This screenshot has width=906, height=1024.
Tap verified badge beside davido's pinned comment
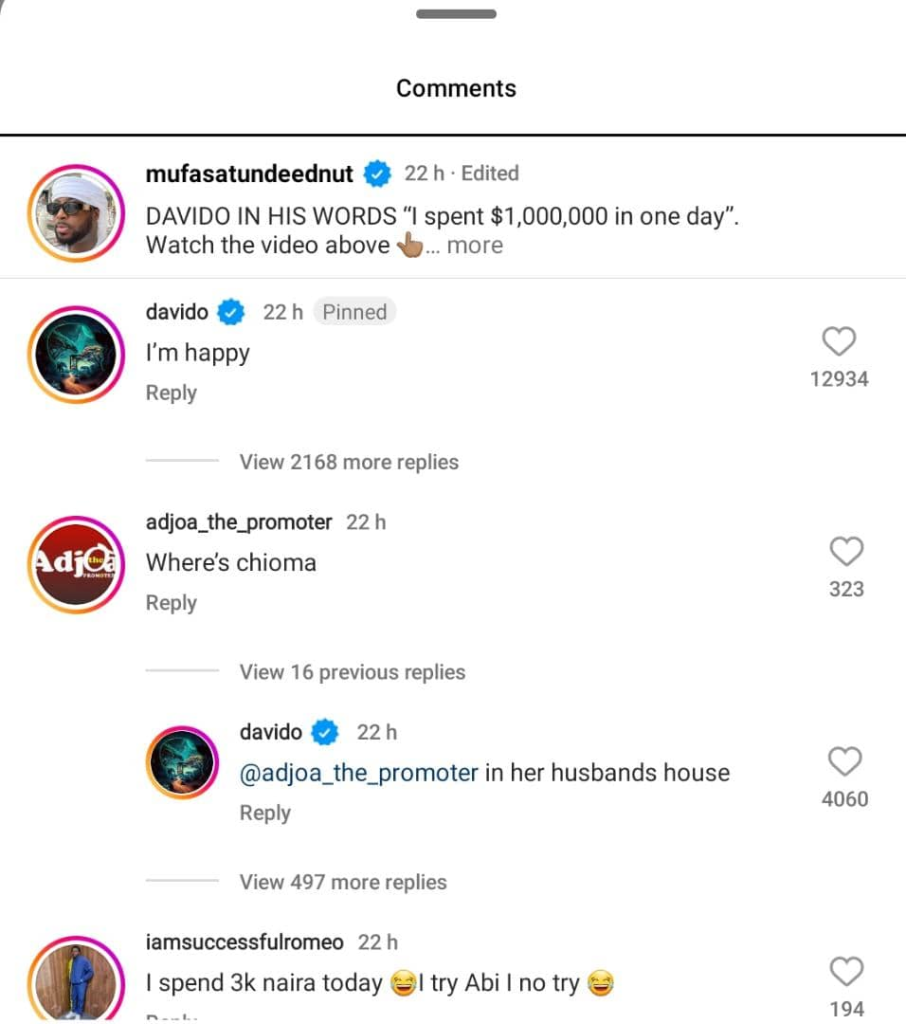click(x=231, y=312)
